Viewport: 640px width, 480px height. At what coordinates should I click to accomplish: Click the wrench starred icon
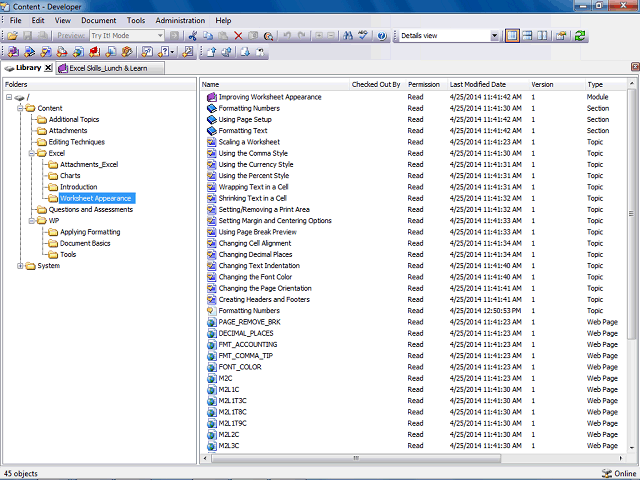click(x=187, y=52)
